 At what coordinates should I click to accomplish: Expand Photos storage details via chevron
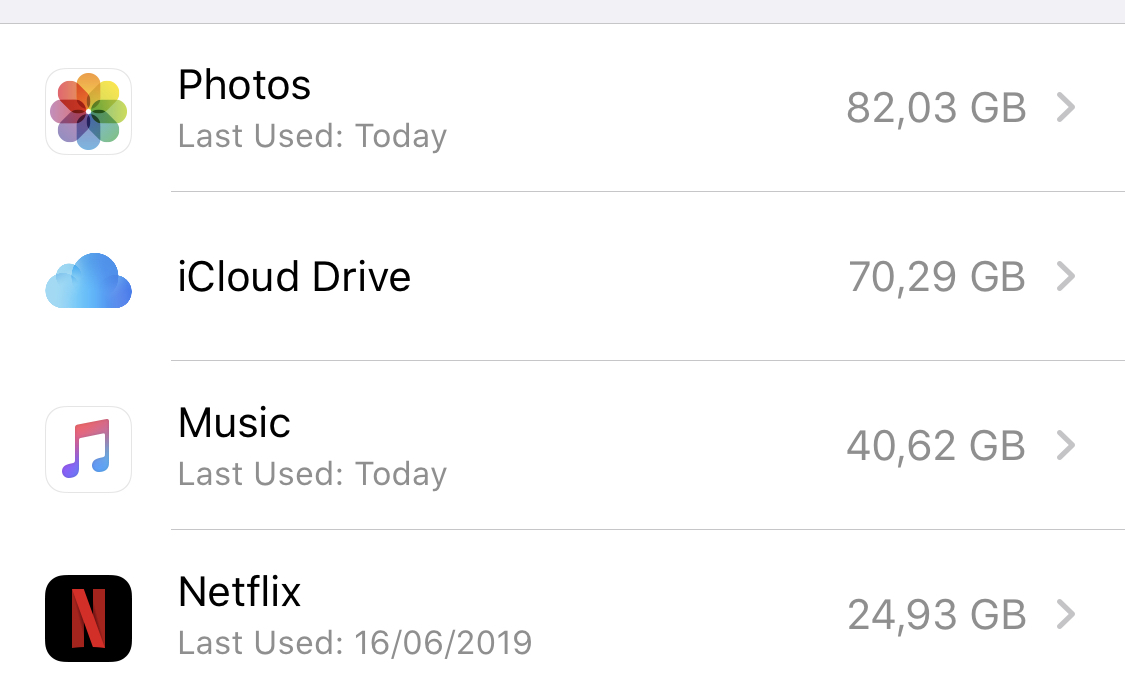click(x=1066, y=107)
